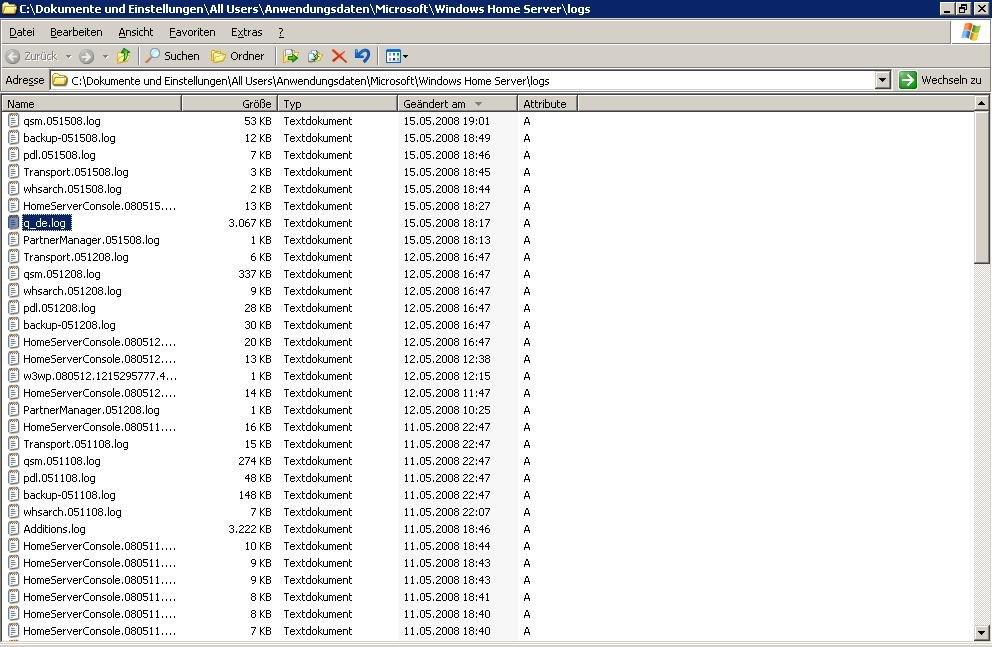Click the copy-to-folder toolbar icon
Viewport: 992px width, 647px height.
(x=314, y=56)
